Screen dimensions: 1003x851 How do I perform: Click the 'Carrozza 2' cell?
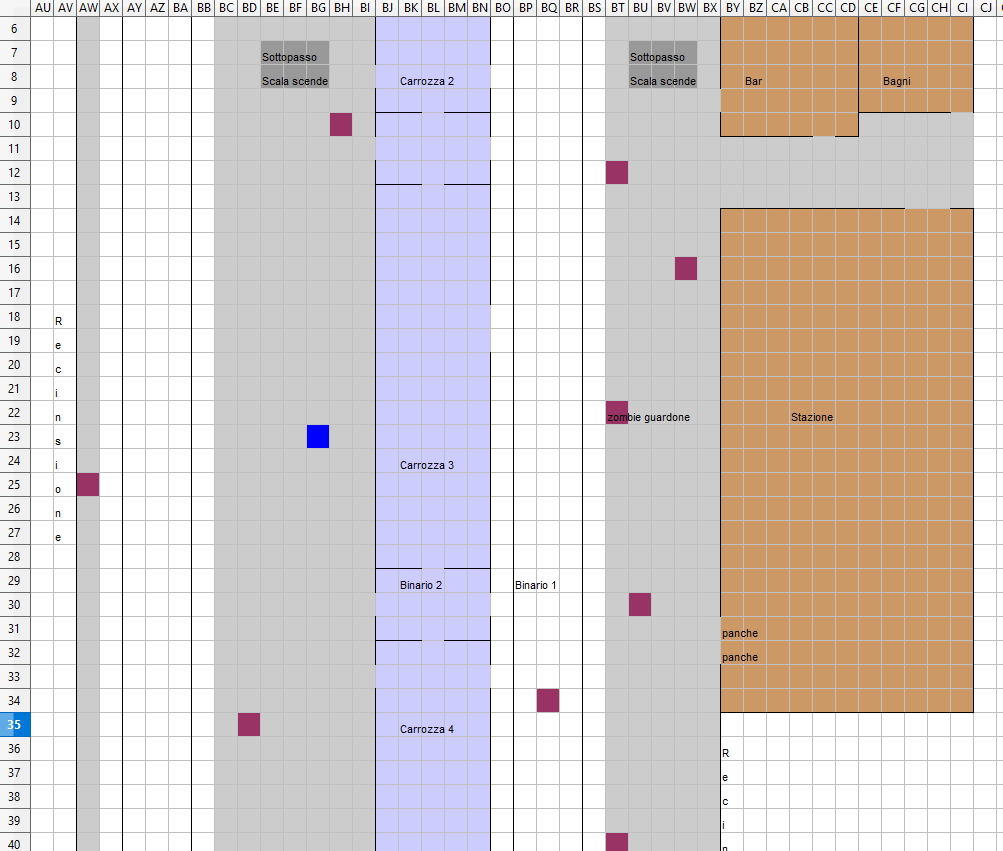(427, 81)
